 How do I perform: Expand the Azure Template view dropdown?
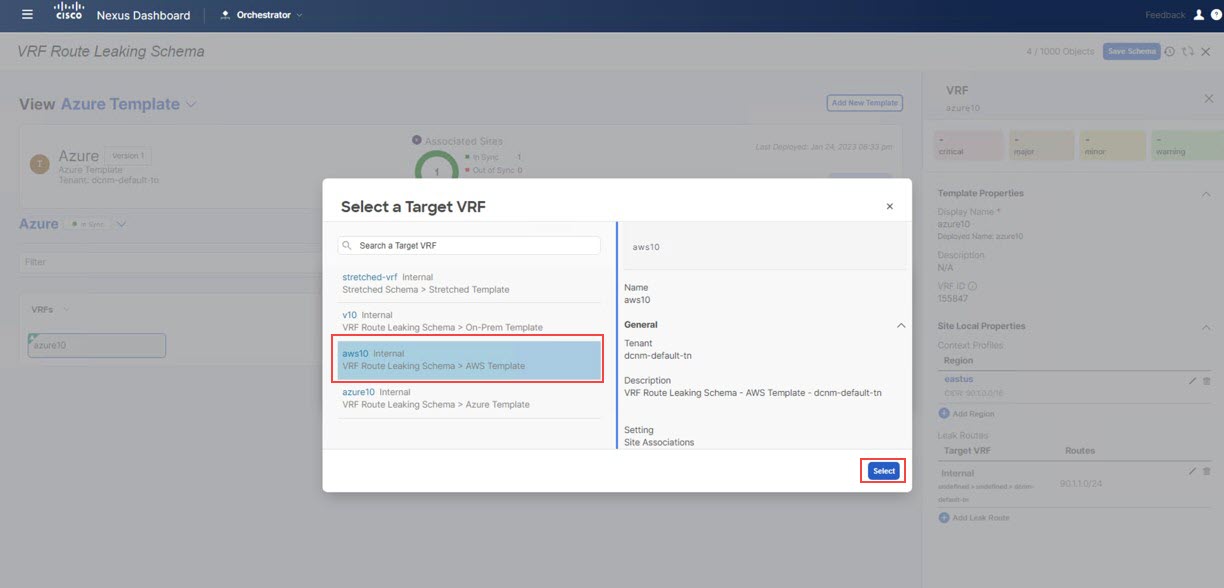tap(191, 104)
